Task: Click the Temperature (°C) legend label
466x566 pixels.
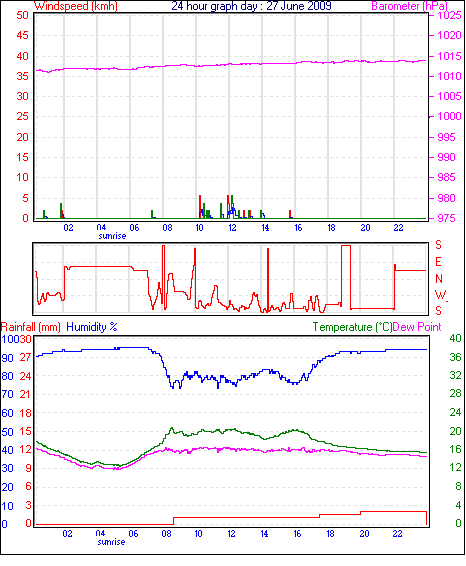Action: (352, 327)
